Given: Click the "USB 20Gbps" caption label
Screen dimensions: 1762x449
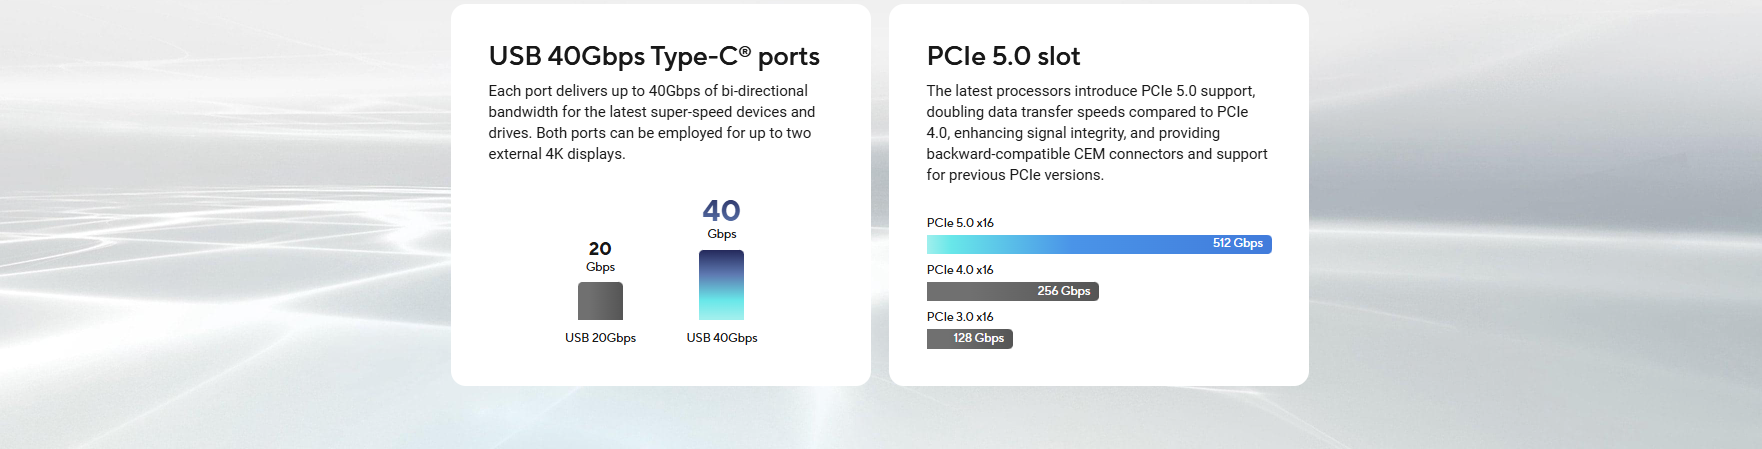Looking at the screenshot, I should 600,338.
